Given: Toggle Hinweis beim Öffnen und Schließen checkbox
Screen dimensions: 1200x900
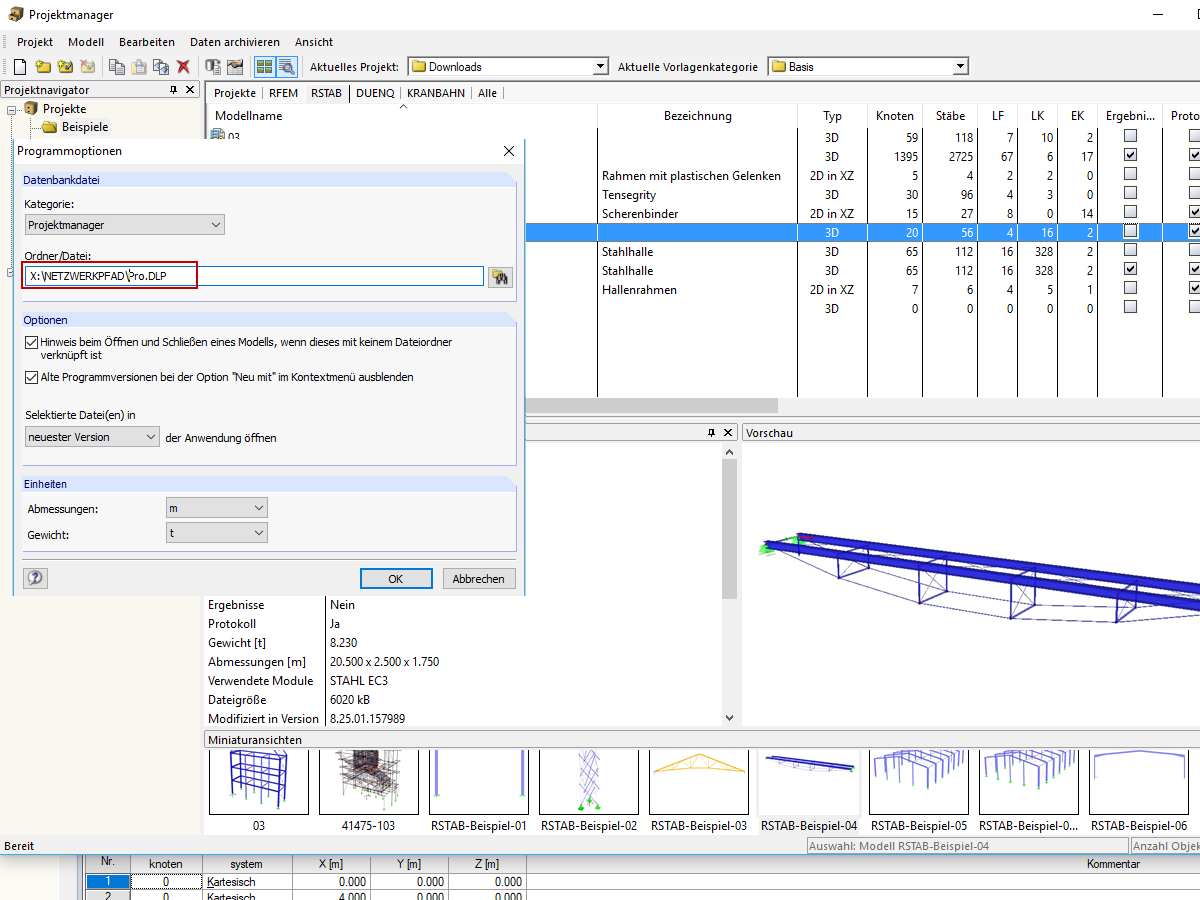Looking at the screenshot, I should click(x=31, y=342).
